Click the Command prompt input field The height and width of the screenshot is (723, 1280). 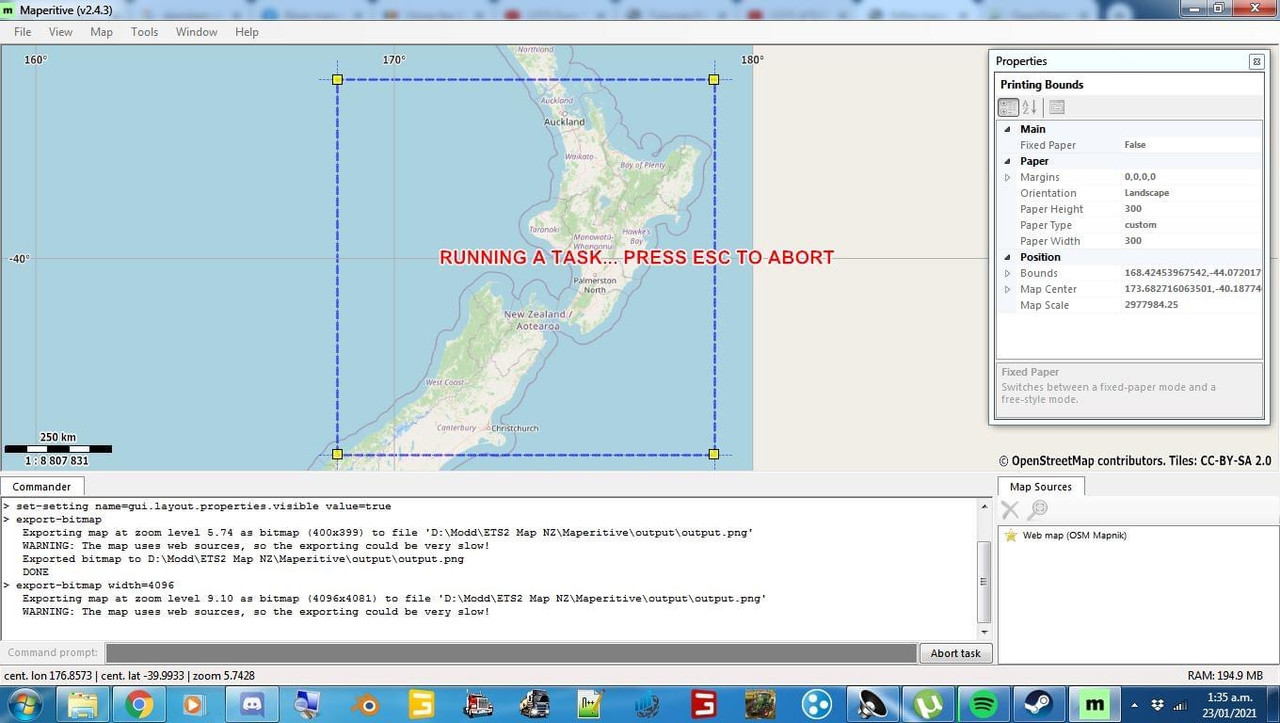point(511,653)
